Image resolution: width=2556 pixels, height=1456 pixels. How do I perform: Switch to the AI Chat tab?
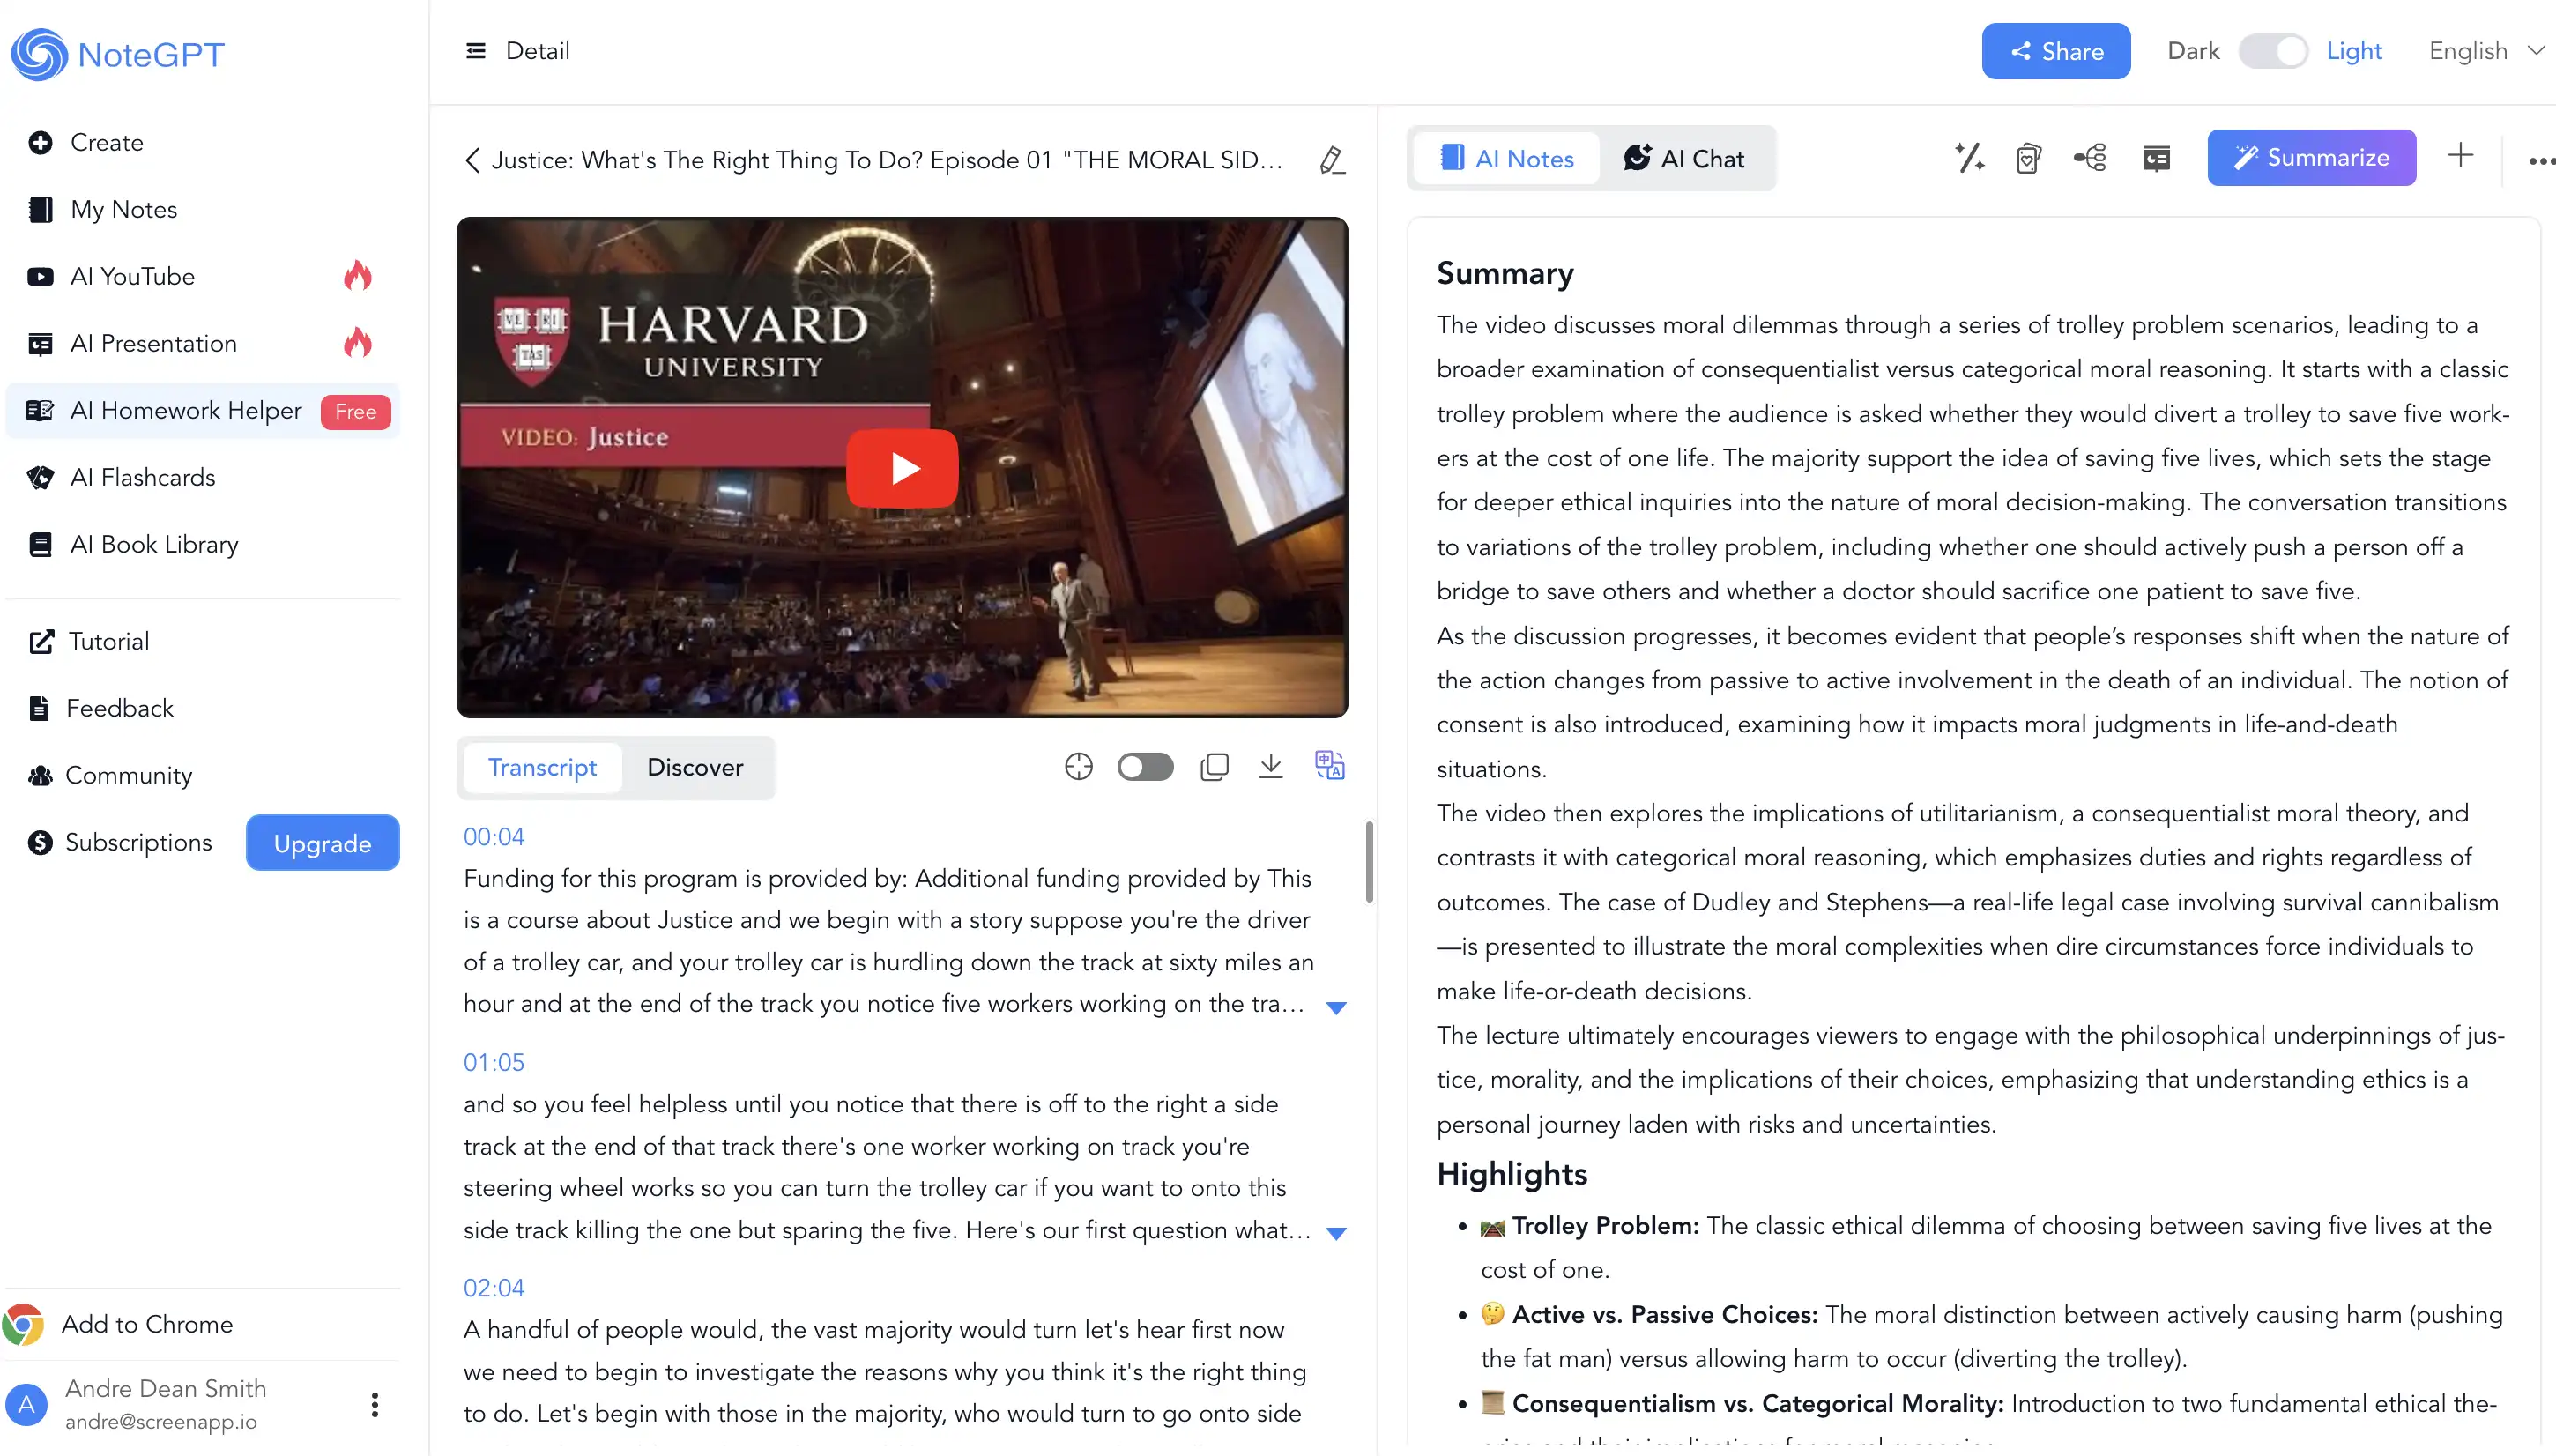pos(1684,159)
